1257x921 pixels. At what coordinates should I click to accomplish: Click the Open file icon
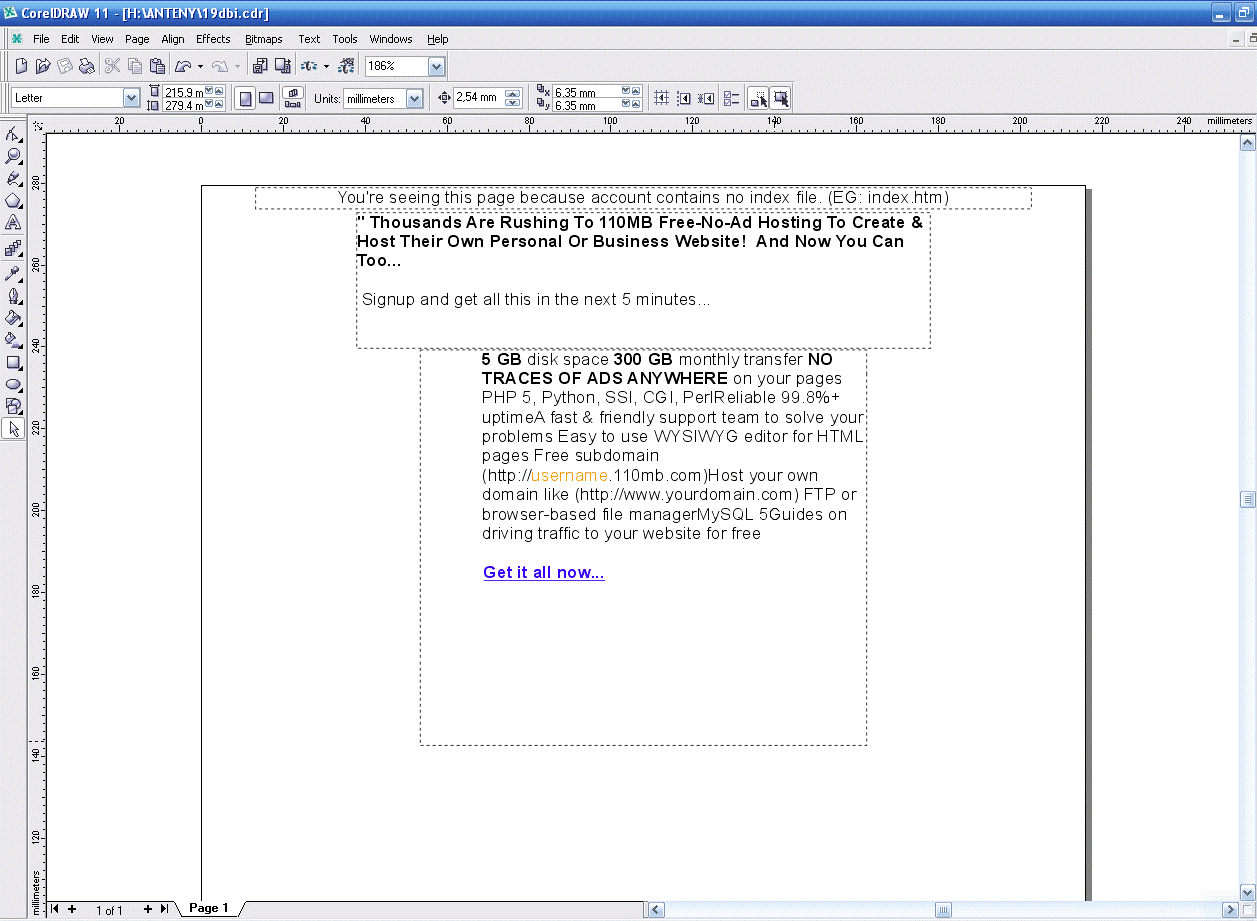pos(43,66)
